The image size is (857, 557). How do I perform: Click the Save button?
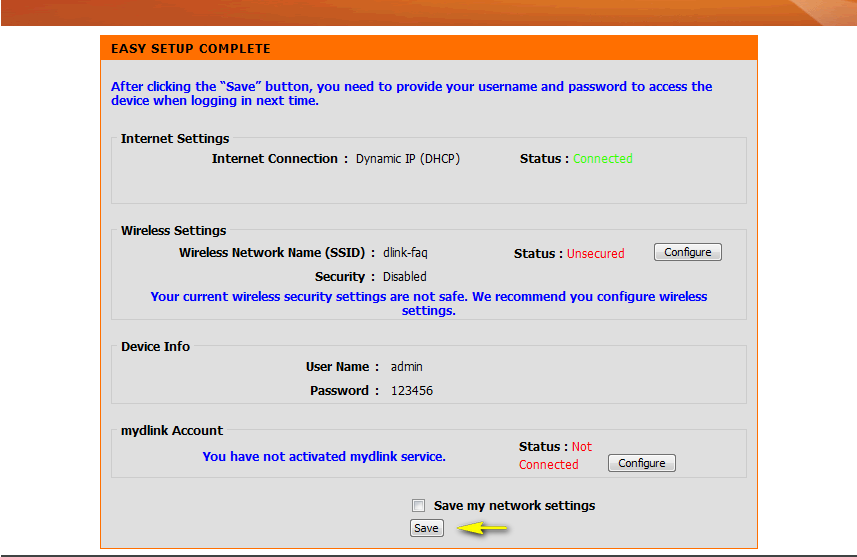pyautogui.click(x=426, y=528)
